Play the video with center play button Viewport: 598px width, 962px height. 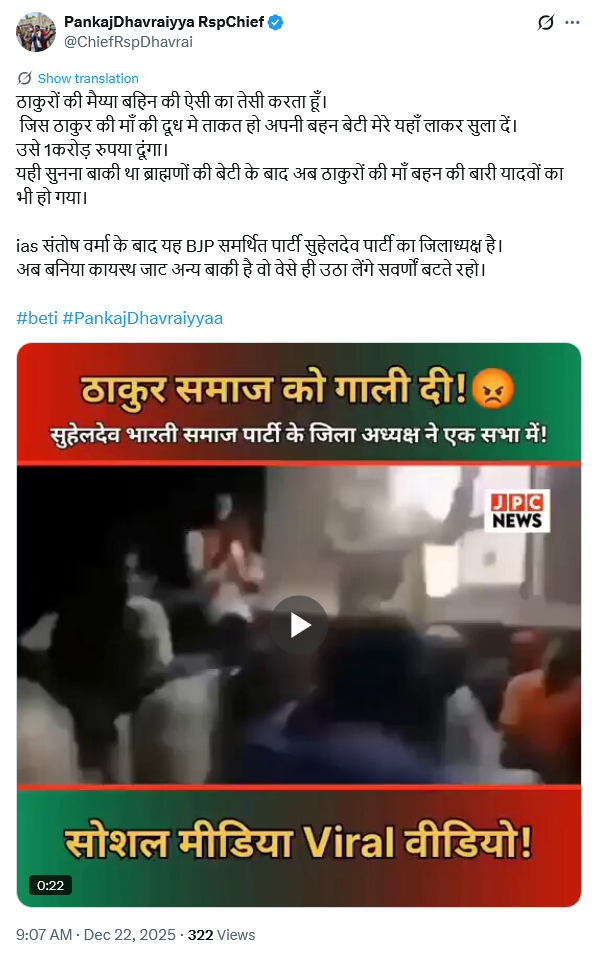coord(299,625)
